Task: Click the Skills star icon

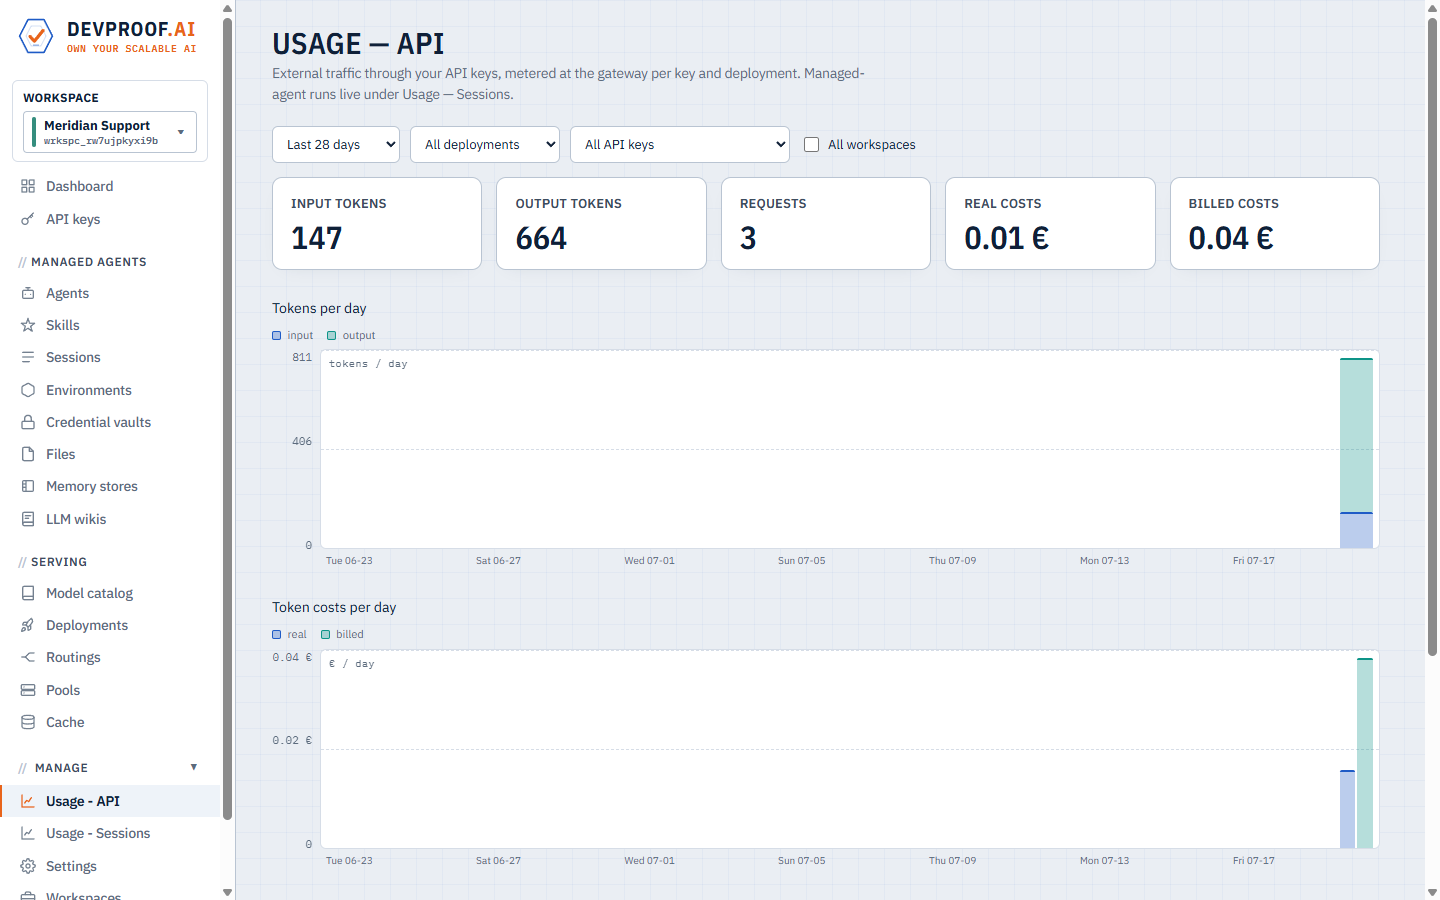Action: click(x=28, y=325)
